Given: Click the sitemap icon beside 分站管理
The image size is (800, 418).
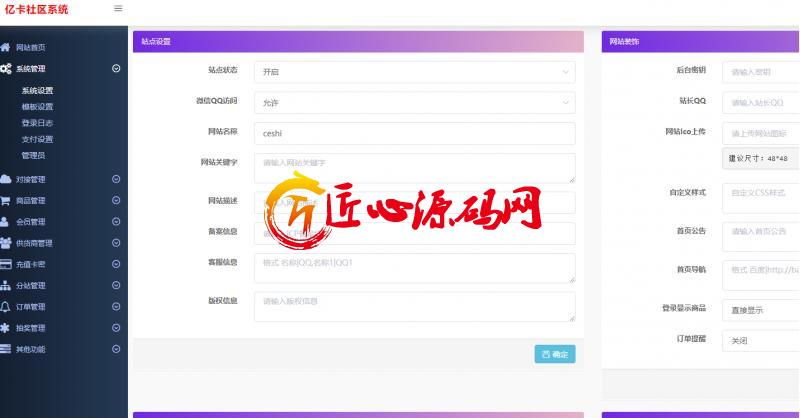Looking at the screenshot, I should [x=5, y=285].
